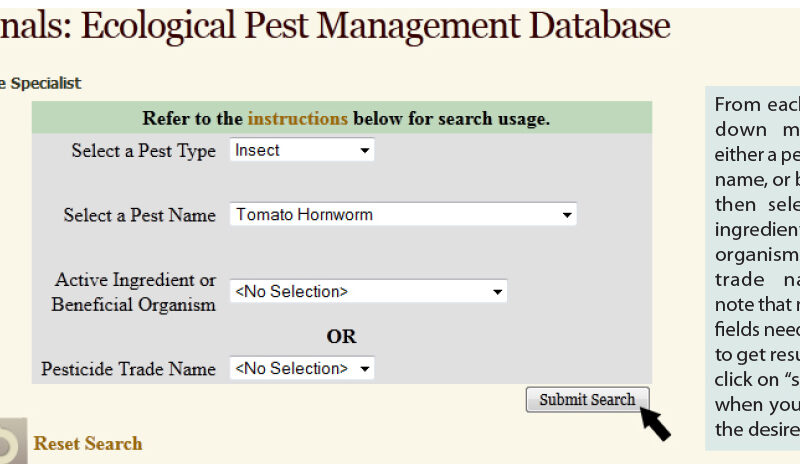Click the Specialist text under the title
Image resolution: width=800 pixels, height=472 pixels.
point(42,83)
